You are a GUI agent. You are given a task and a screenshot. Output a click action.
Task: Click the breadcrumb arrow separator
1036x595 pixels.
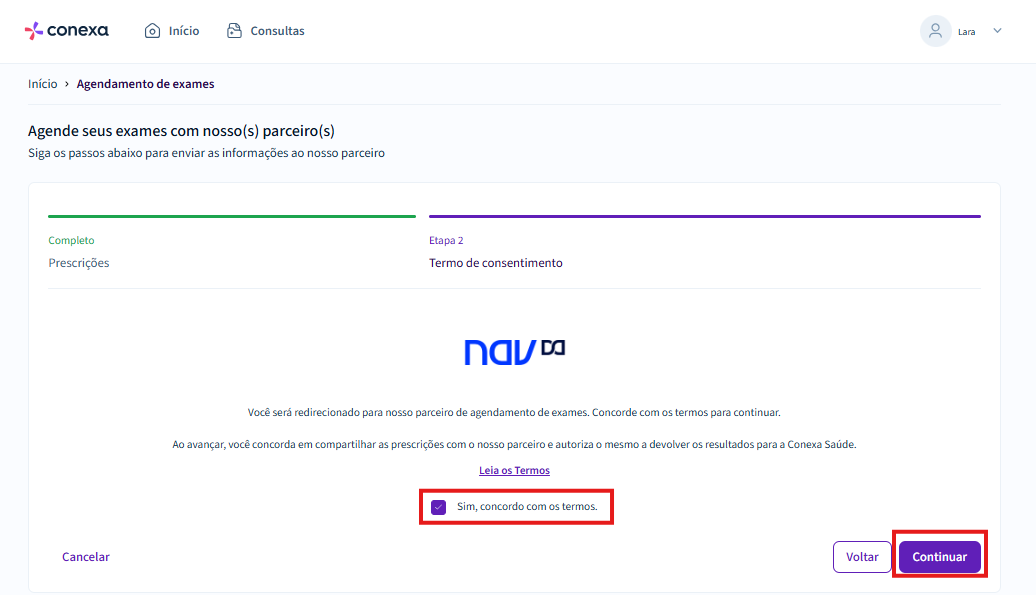67,84
